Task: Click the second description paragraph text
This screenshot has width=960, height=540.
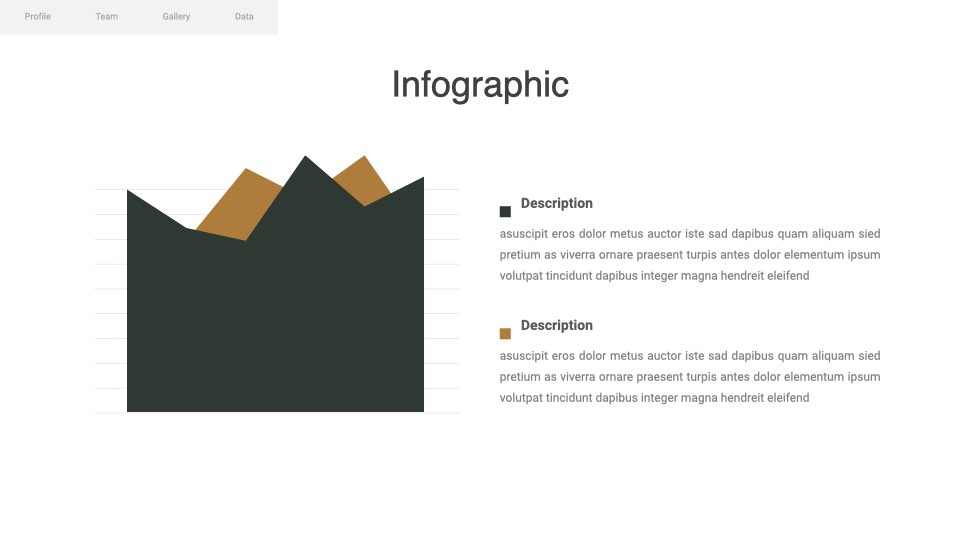Action: (690, 377)
